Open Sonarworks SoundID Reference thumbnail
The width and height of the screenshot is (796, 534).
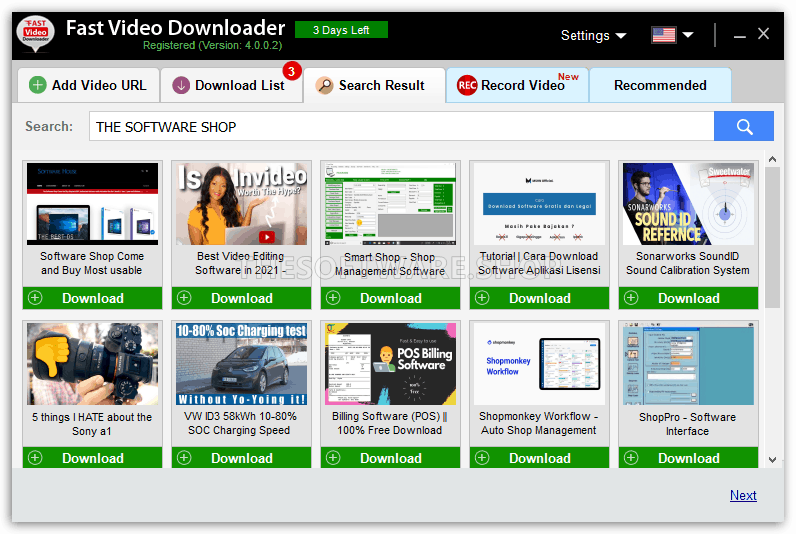point(688,204)
